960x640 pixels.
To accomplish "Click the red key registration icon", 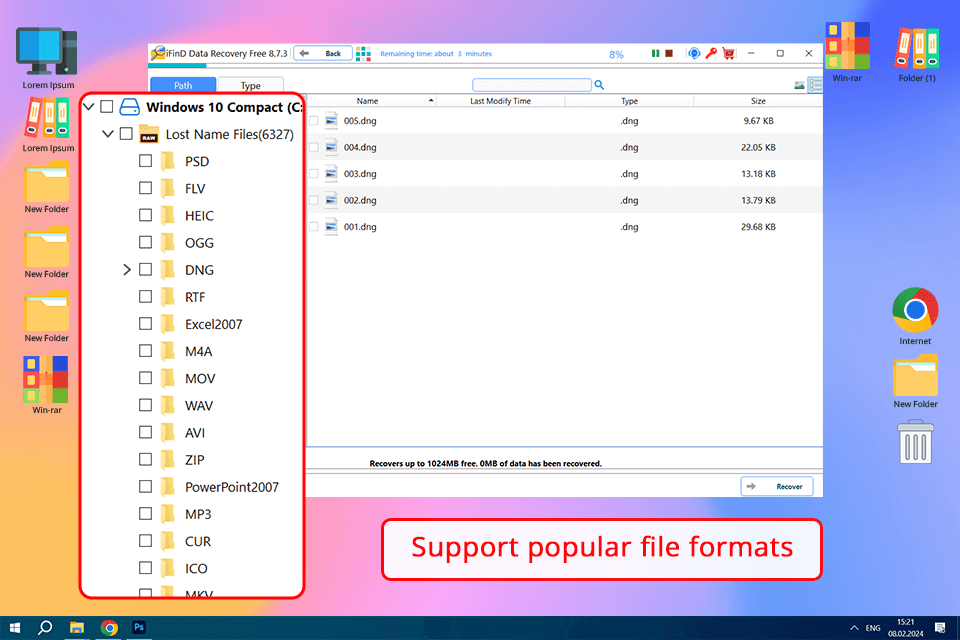I will 711,53.
